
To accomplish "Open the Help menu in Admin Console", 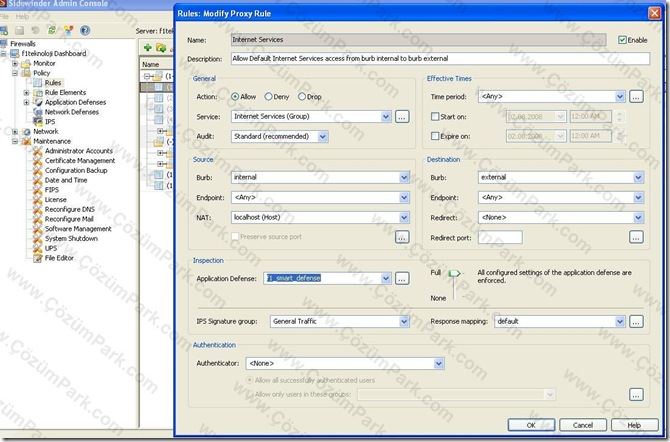I will coord(22,17).
